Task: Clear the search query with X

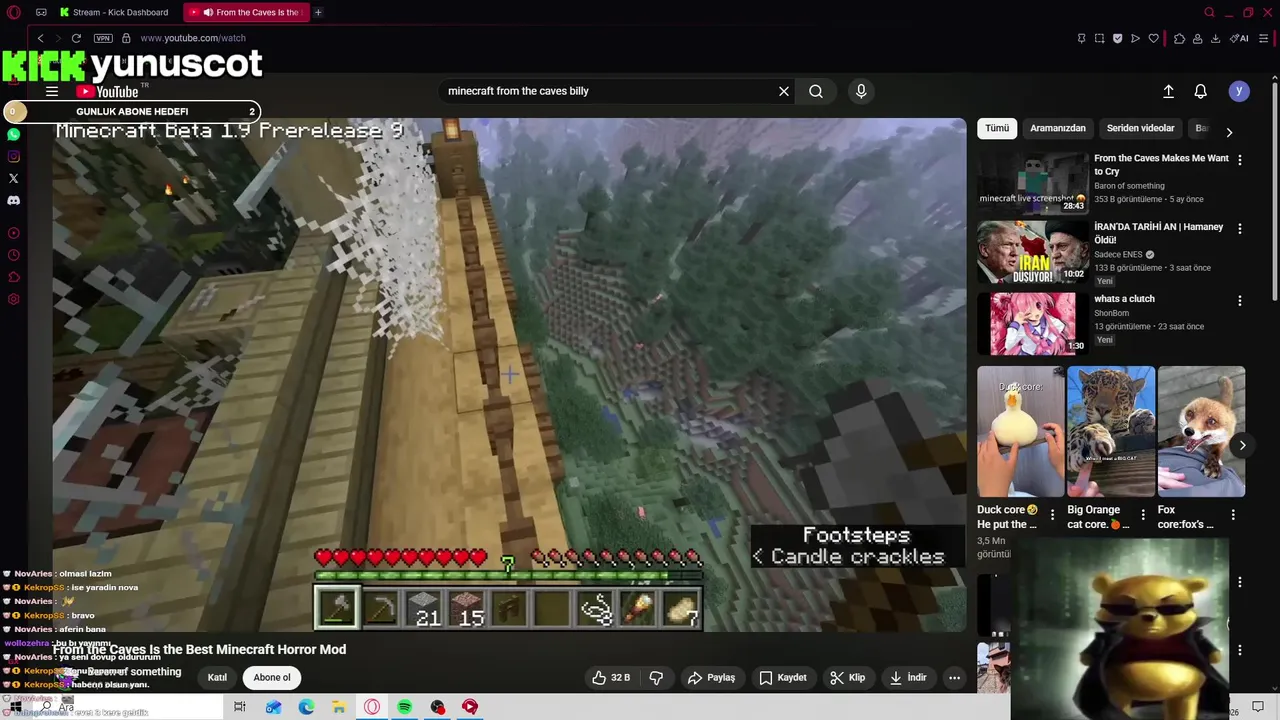Action: [784, 91]
